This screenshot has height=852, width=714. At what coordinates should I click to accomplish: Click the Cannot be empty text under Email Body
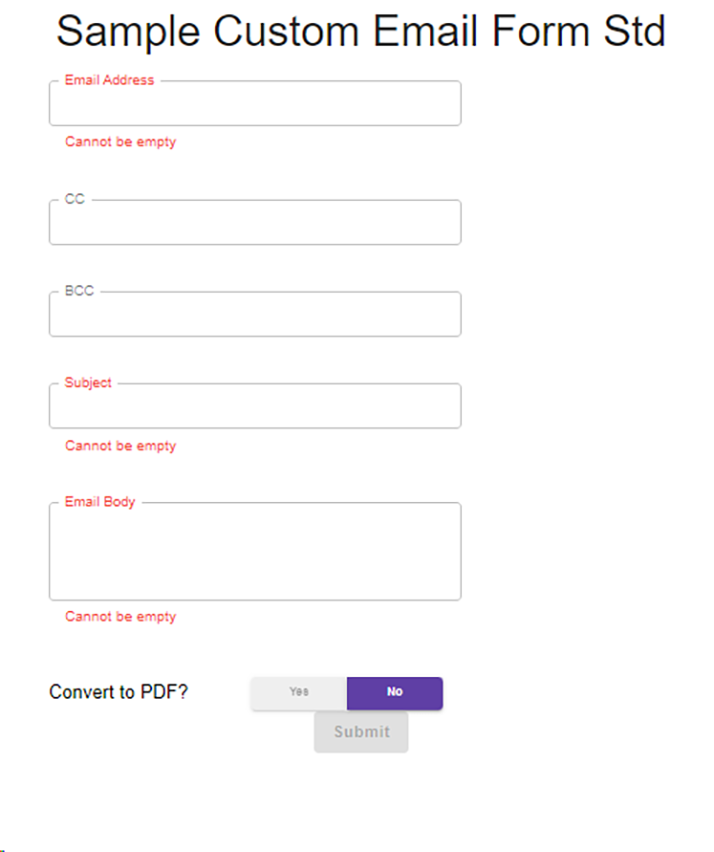[121, 617]
